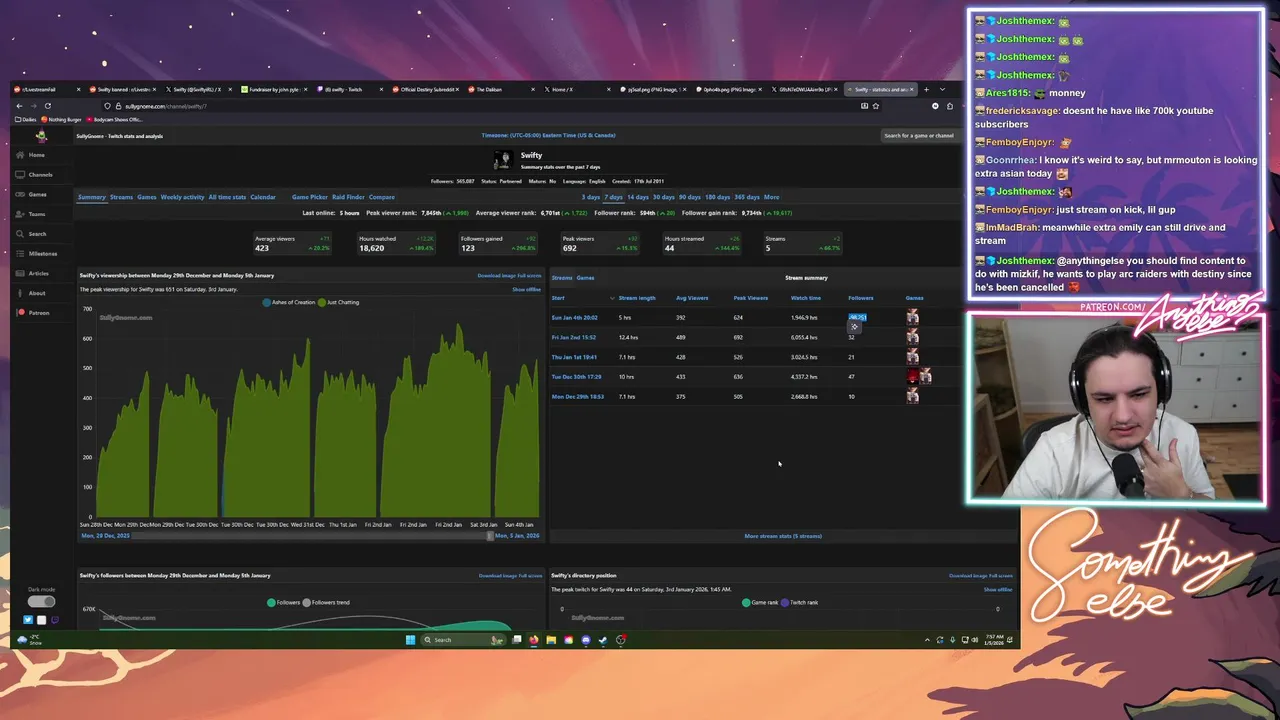The image size is (1280, 720).
Task: Click the taskbar Search box
Action: [465, 640]
